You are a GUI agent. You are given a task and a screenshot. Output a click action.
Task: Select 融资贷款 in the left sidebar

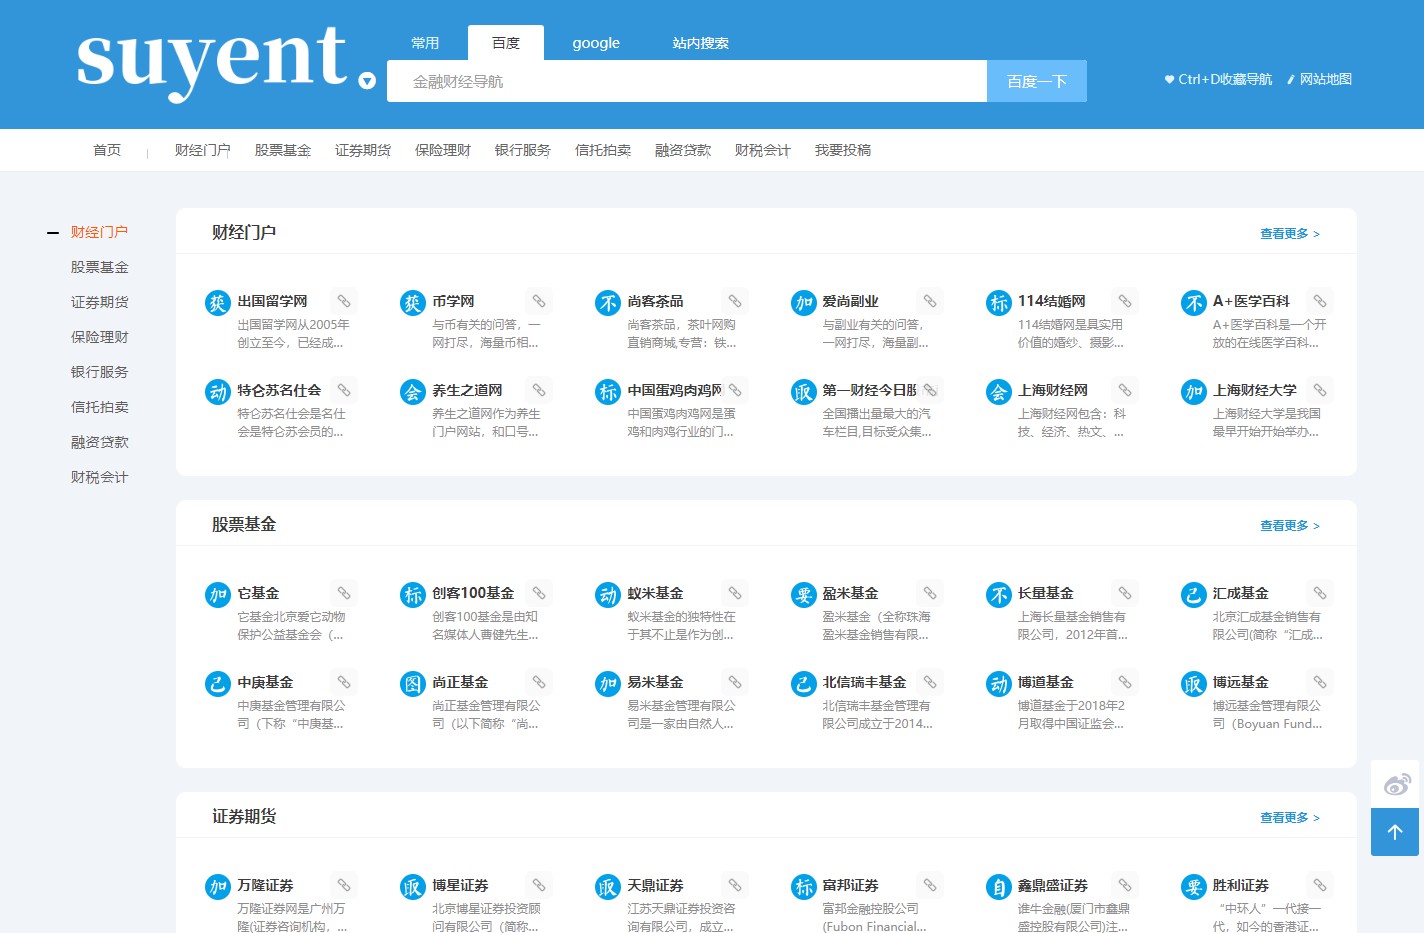[99, 442]
